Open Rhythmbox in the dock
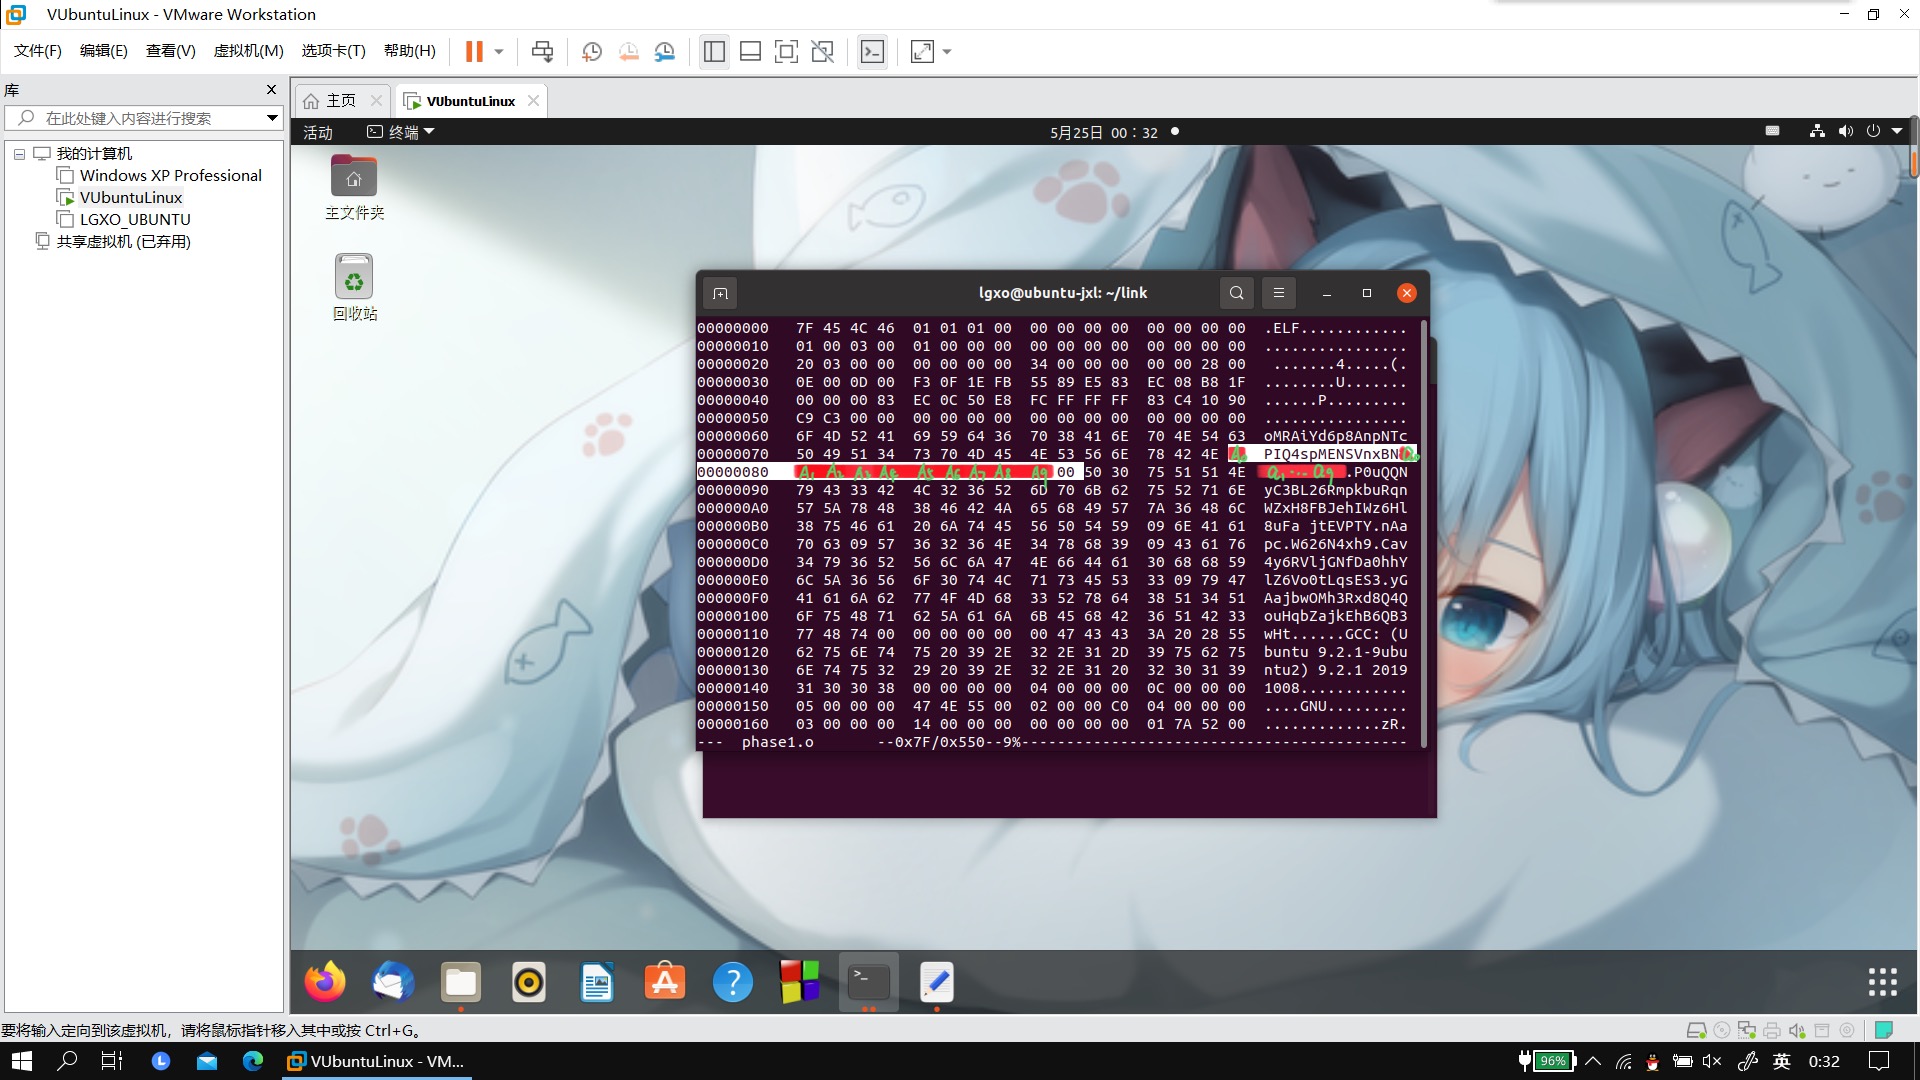Viewport: 1920px width, 1080px height. (x=529, y=983)
